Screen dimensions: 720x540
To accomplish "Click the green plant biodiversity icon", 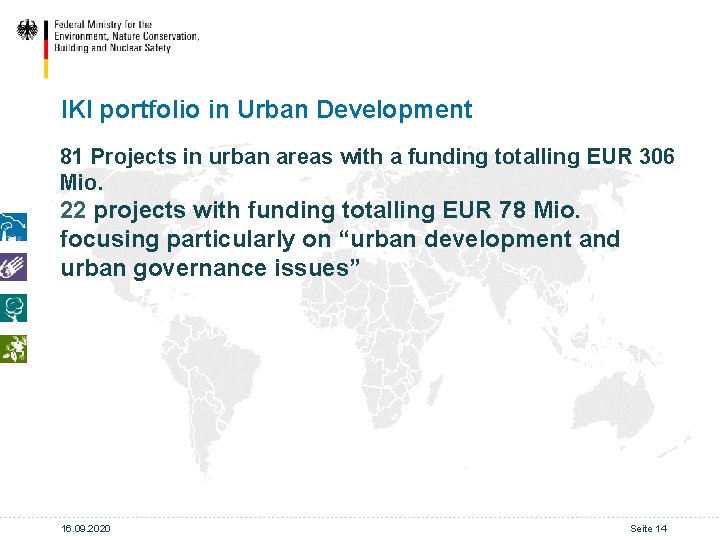I will (x=13, y=349).
